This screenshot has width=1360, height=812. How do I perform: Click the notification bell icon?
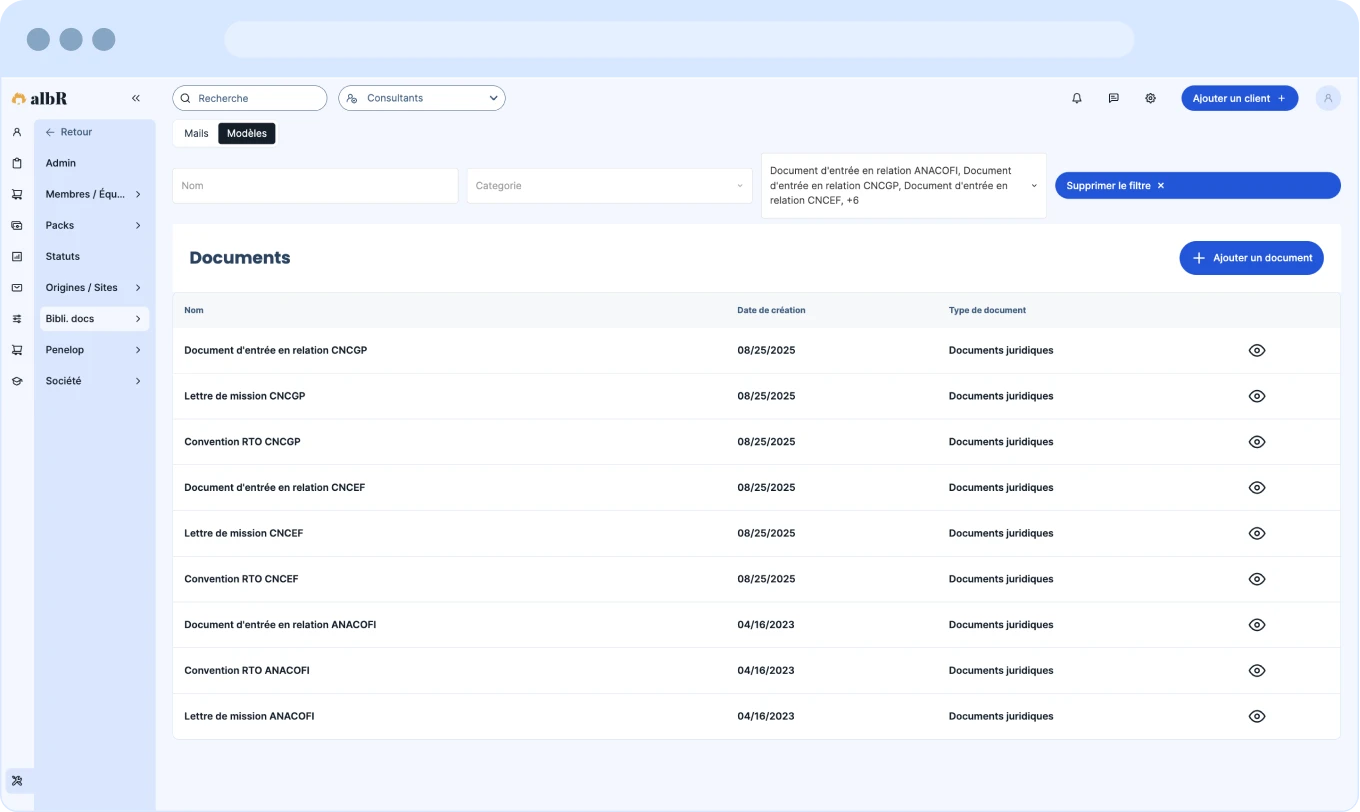pos(1077,98)
